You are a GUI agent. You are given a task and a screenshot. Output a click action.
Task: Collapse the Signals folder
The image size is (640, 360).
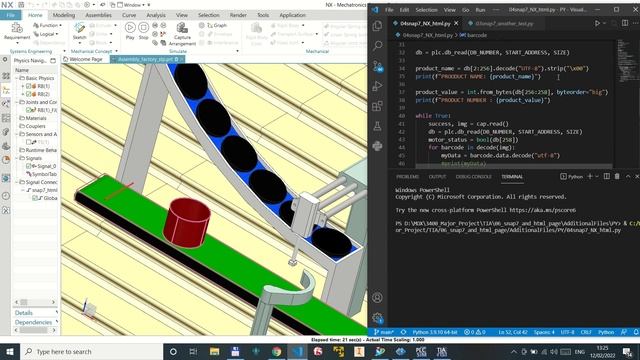tap(17, 158)
